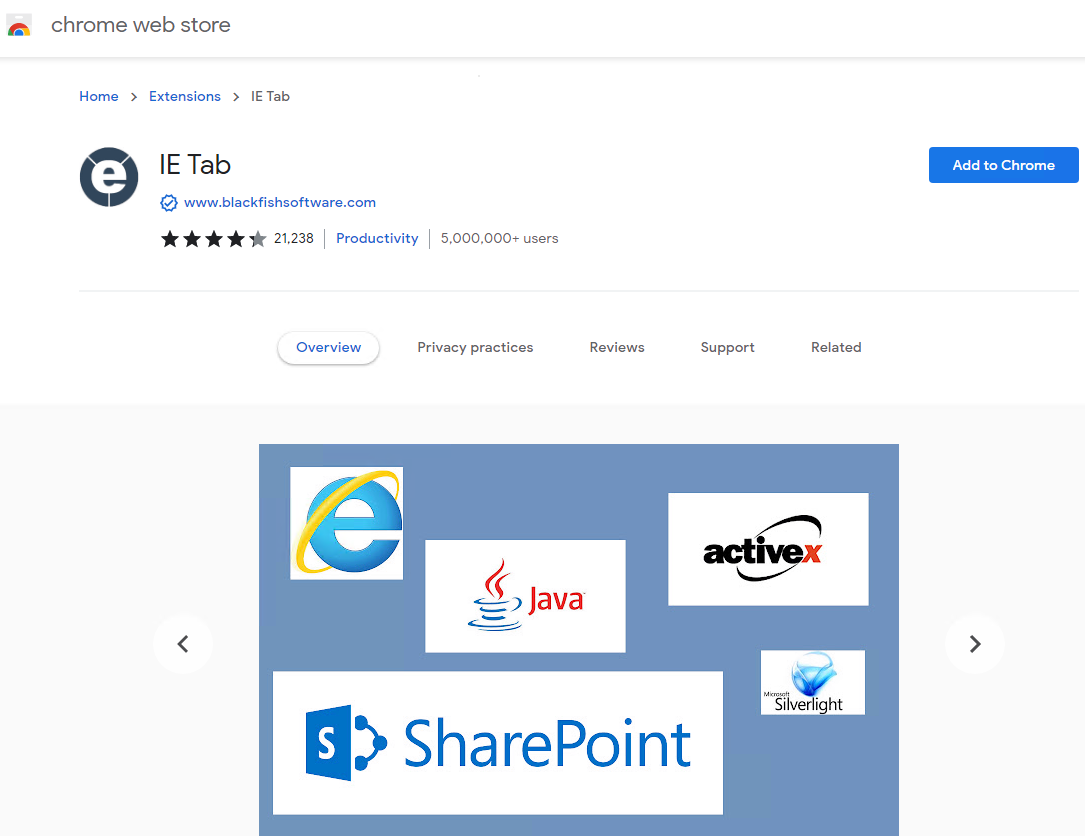Click the Java logo in the preview image

click(x=525, y=596)
